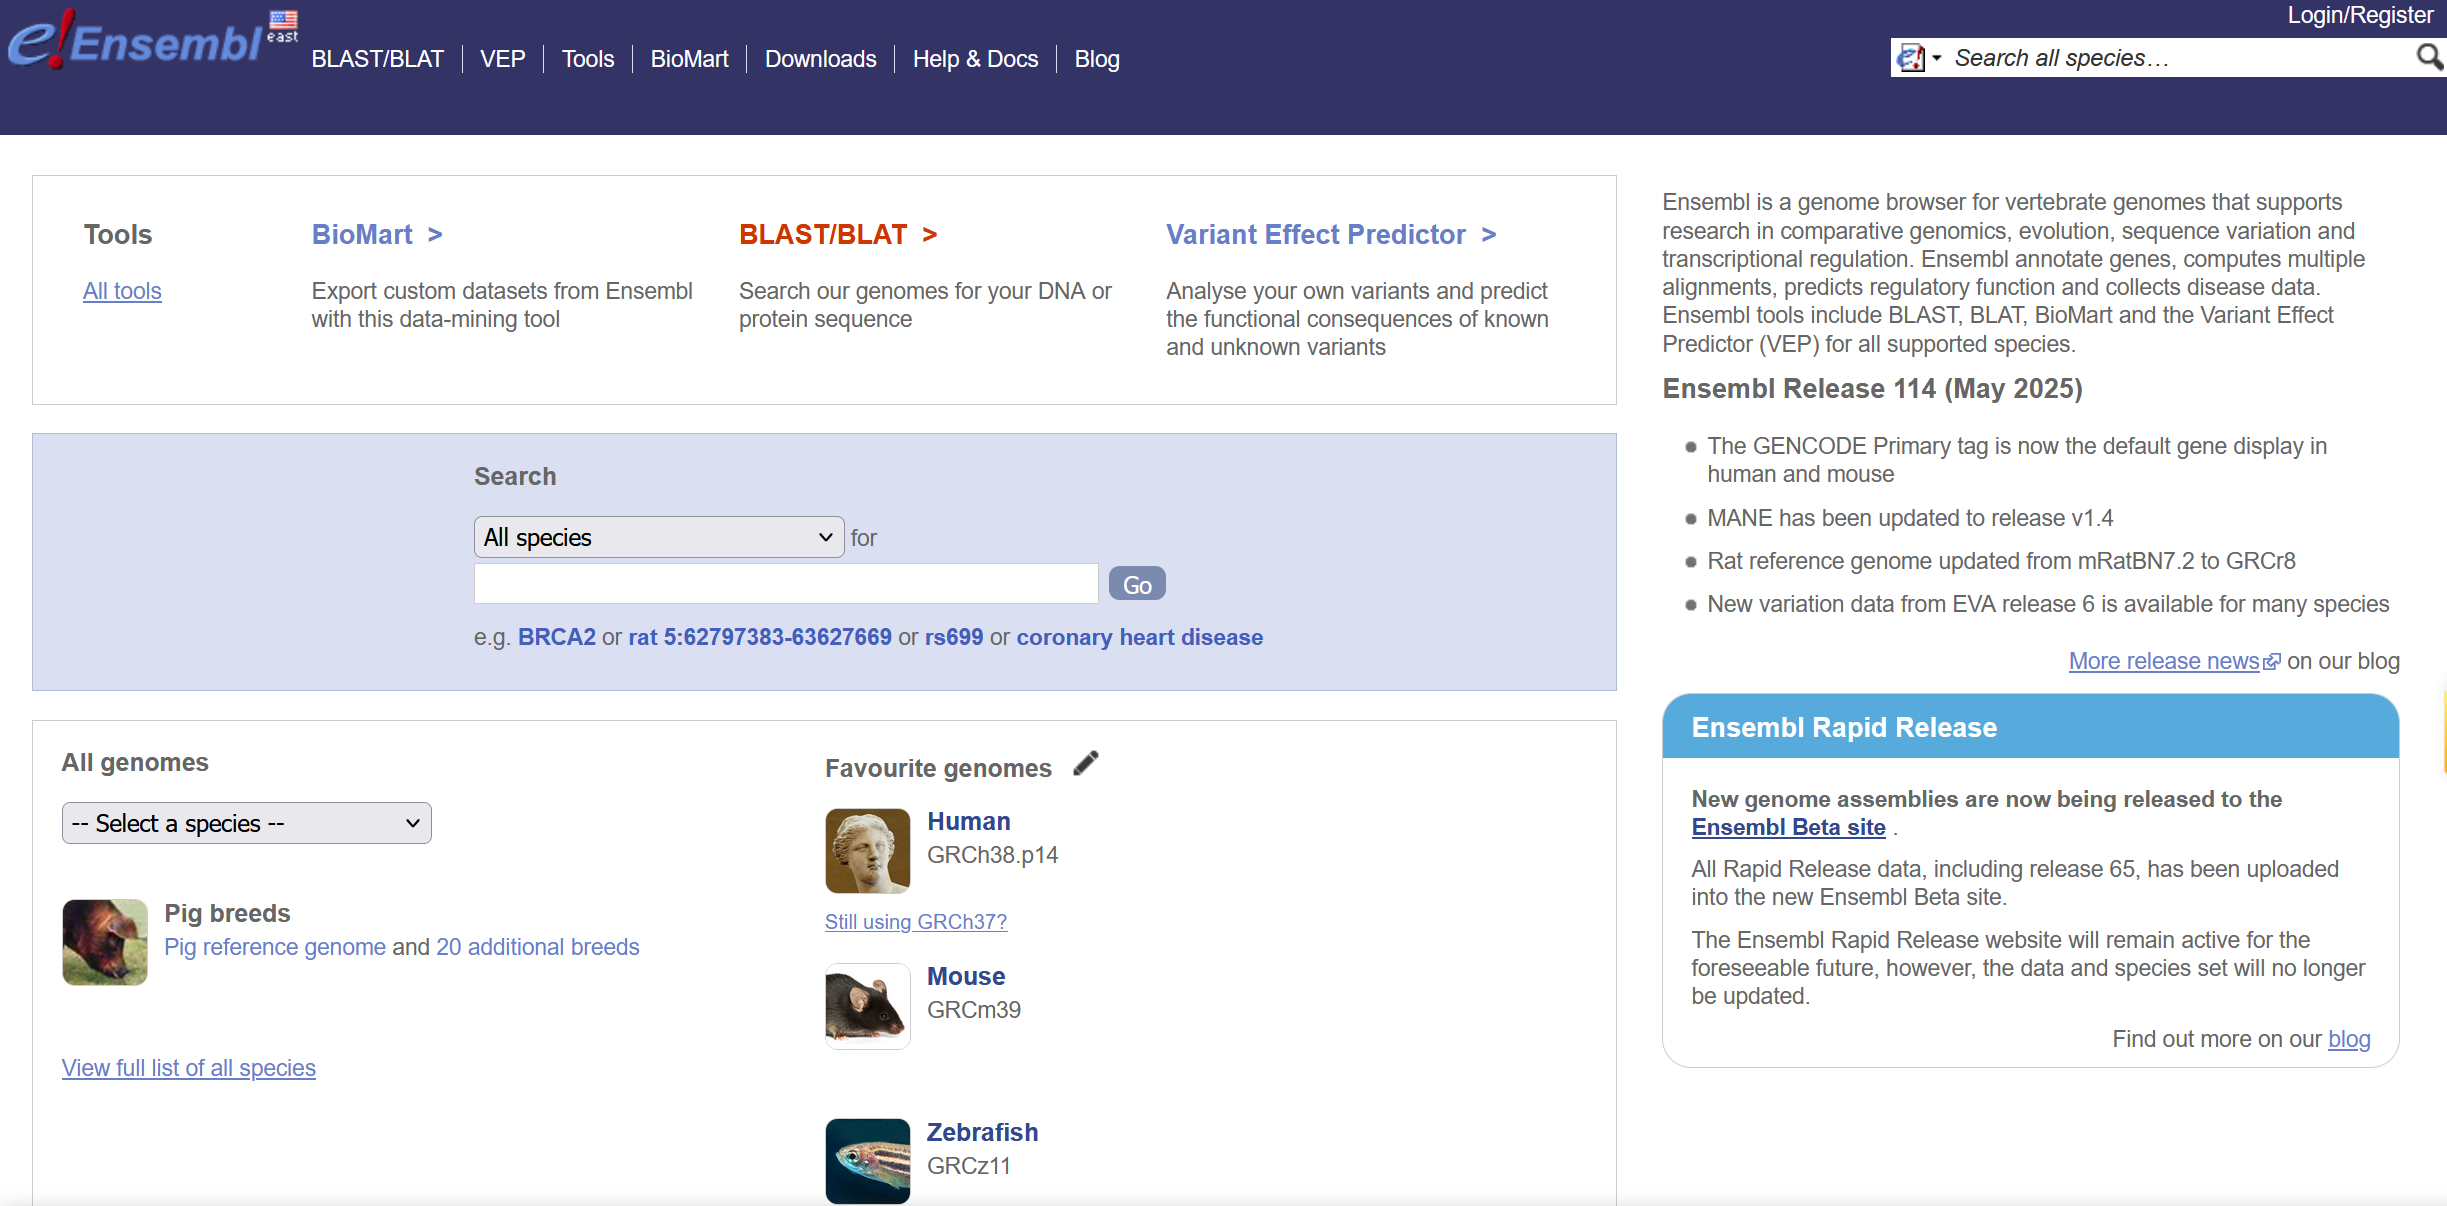Click the Zebrafish genome thumbnail image

click(x=867, y=1161)
